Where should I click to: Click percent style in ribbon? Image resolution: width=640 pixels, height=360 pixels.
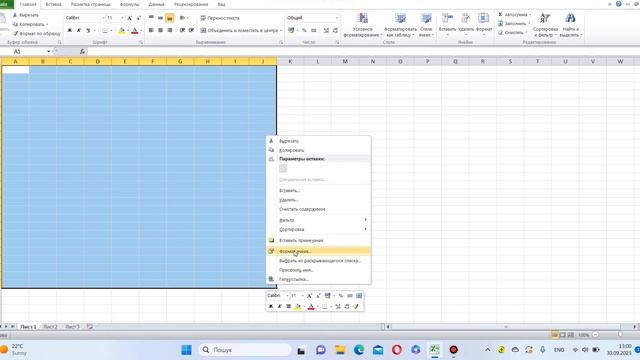(304, 30)
